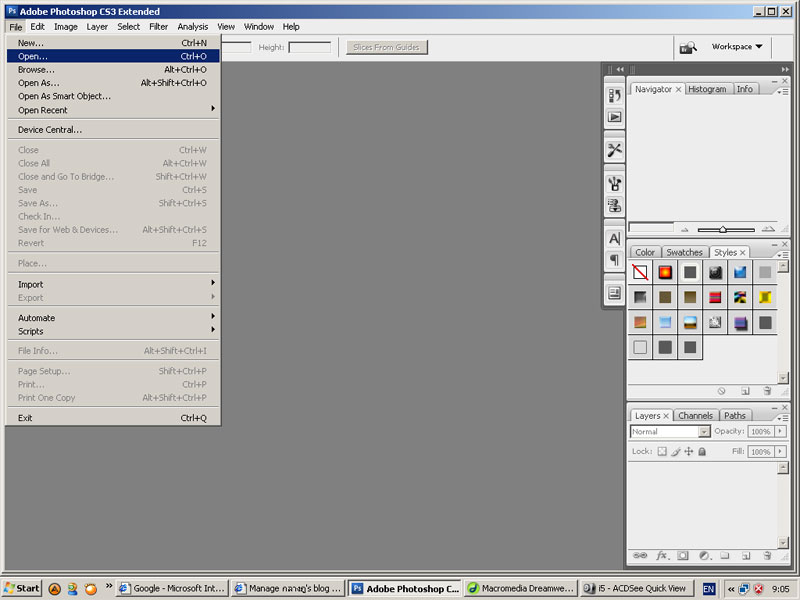Screen dimensions: 800x600
Task: Click the Windows Start button
Action: pos(22,588)
